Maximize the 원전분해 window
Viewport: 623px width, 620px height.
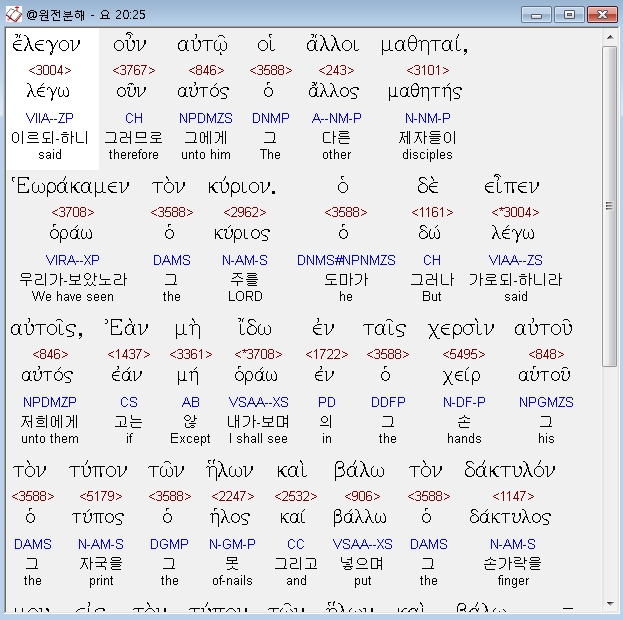(569, 15)
